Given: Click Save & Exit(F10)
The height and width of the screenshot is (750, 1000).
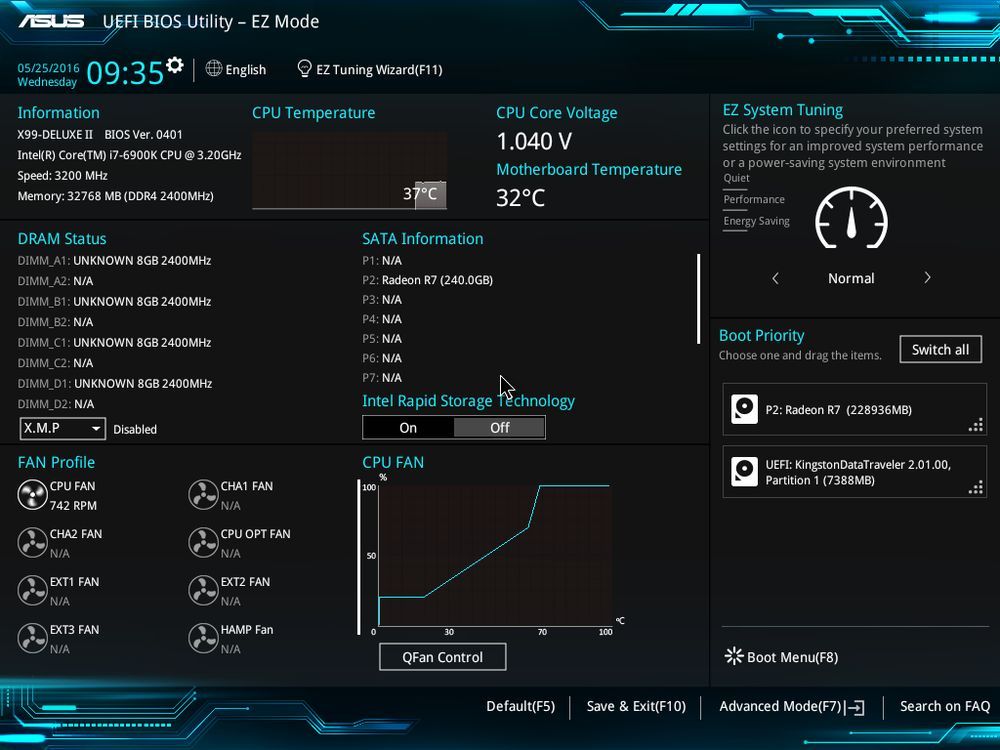Looking at the screenshot, I should pos(636,706).
